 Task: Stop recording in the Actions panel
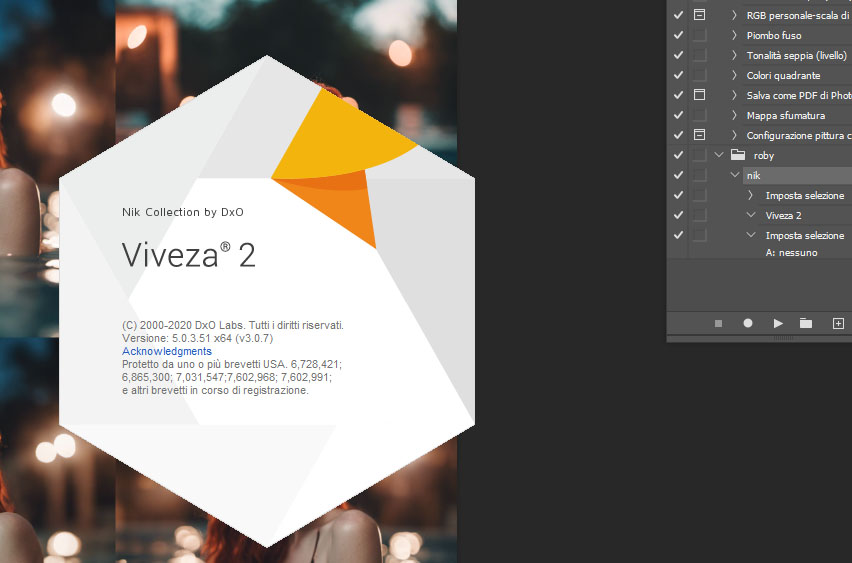point(718,323)
